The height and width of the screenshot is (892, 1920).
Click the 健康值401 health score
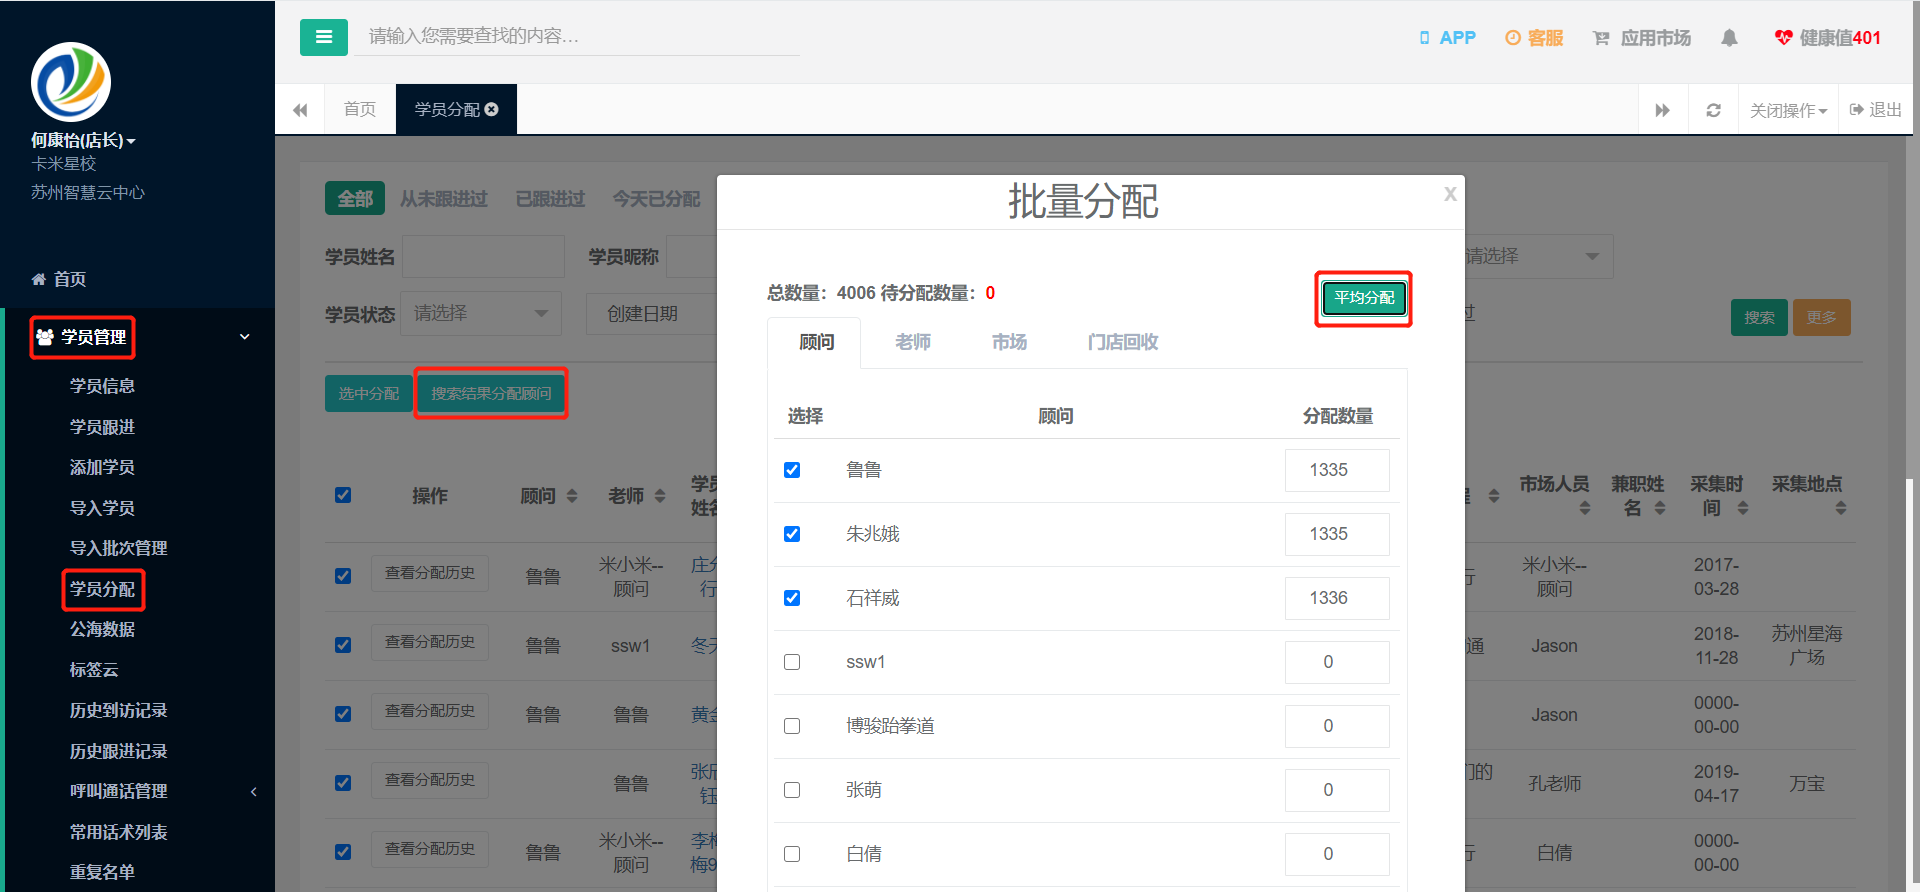(x=1828, y=38)
